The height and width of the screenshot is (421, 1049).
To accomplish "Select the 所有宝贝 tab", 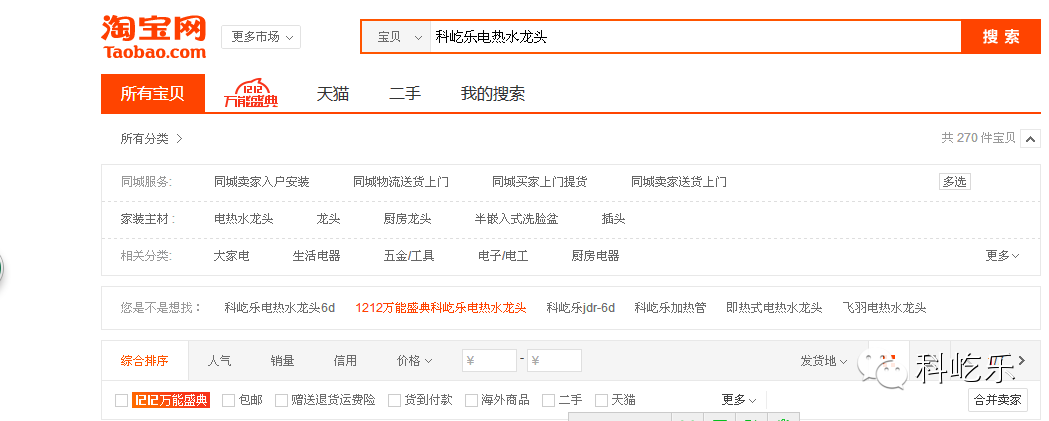I will [153, 94].
